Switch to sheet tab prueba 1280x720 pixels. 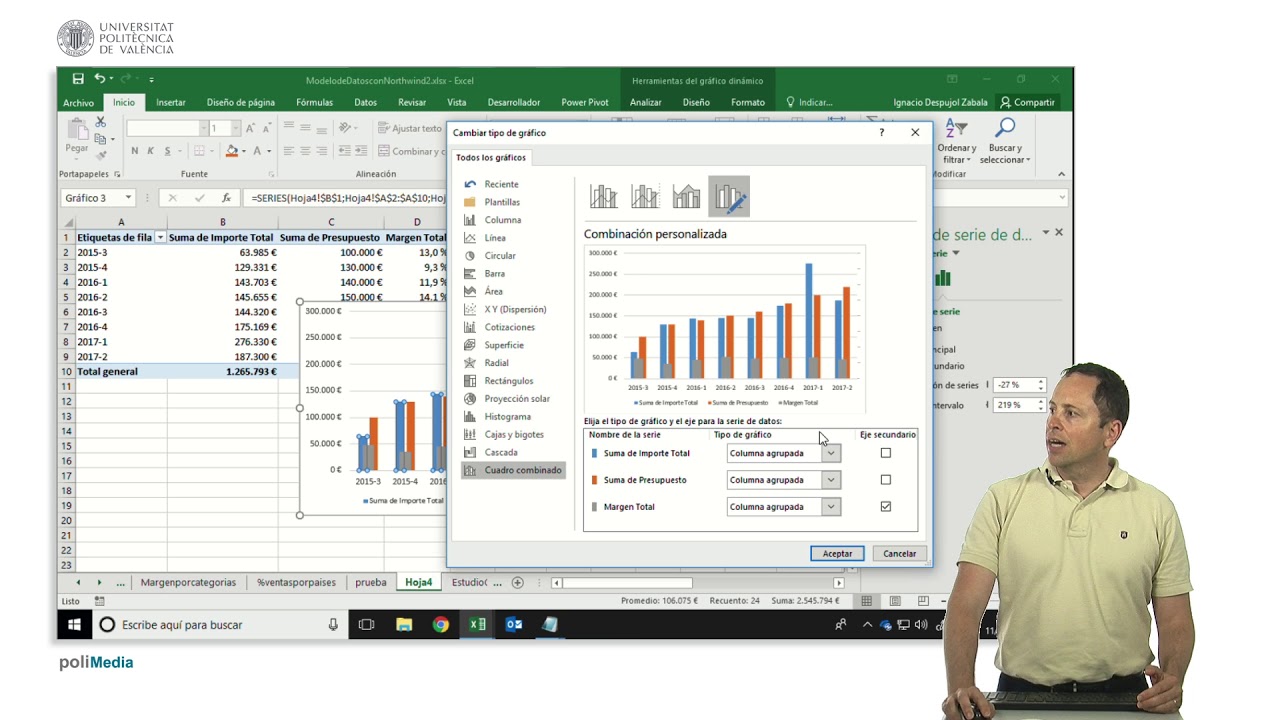(x=370, y=582)
